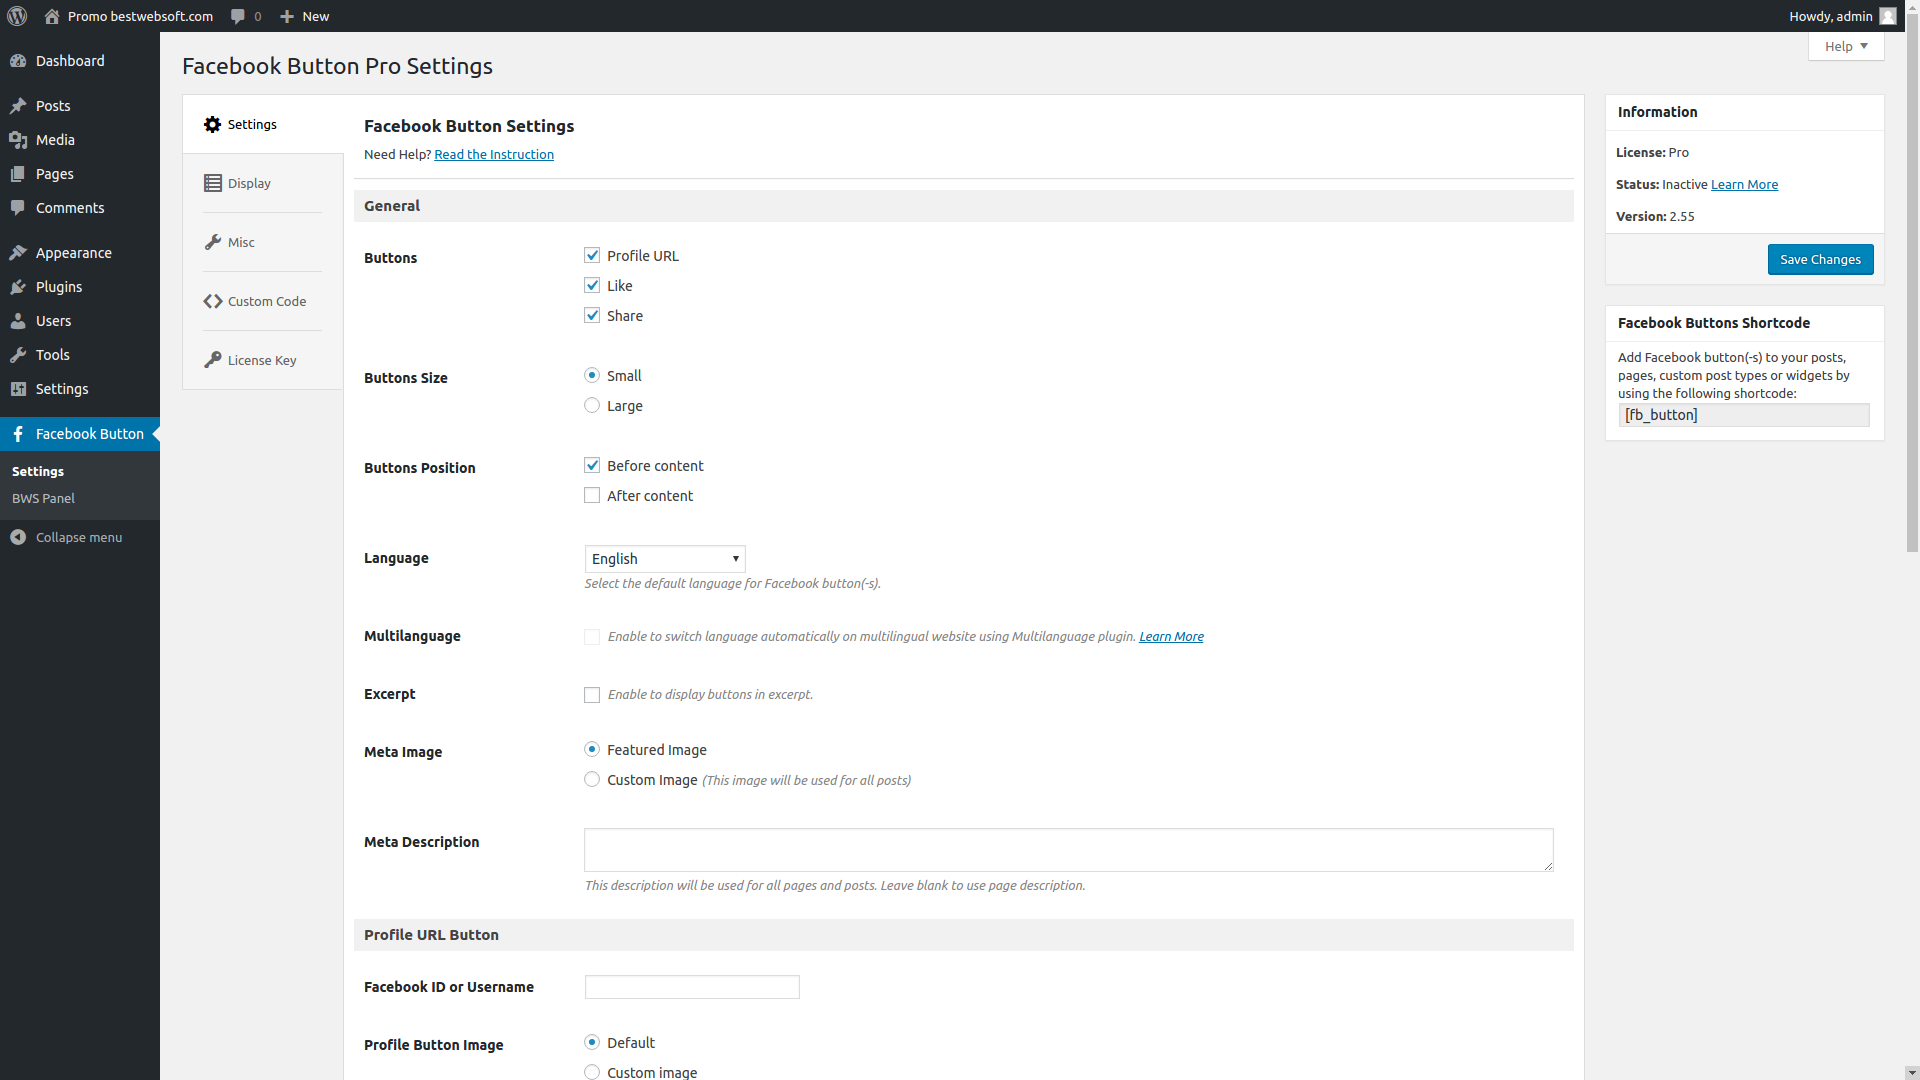This screenshot has width=1920, height=1080.
Task: Open BWS Panel submenu item
Action: coord(43,499)
